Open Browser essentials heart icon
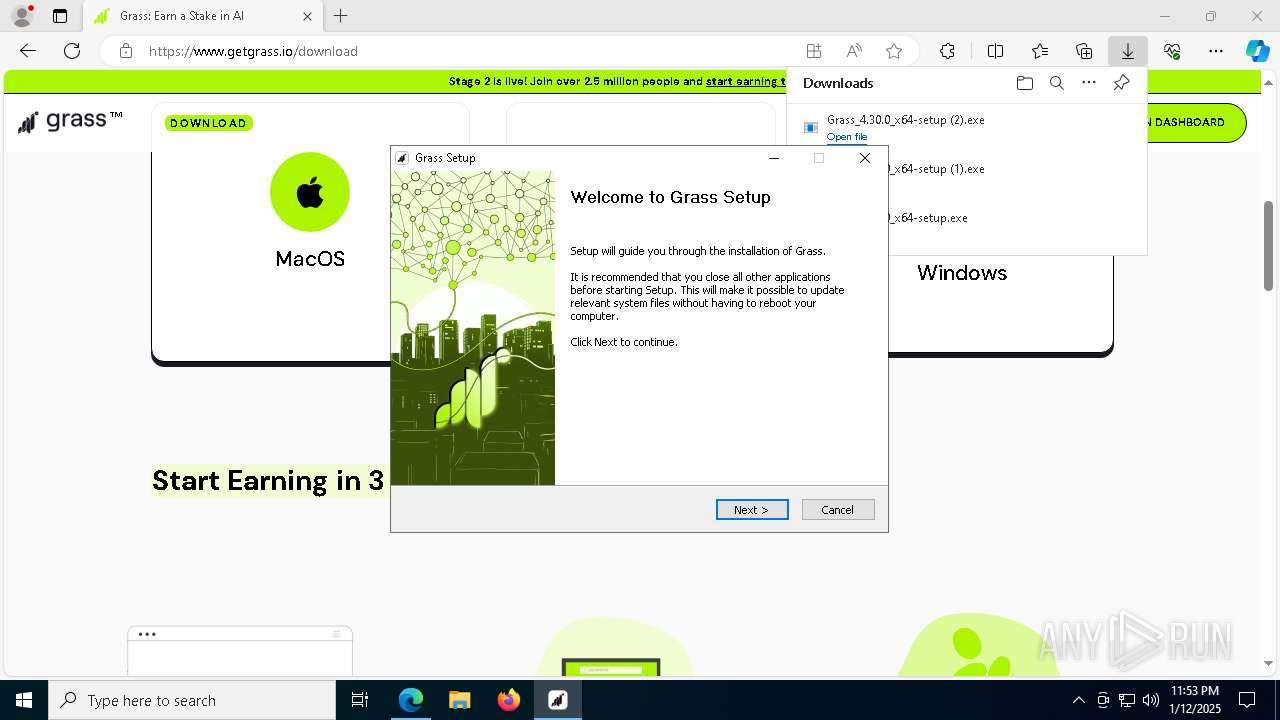Screen dimensions: 1280x720 1172,51
